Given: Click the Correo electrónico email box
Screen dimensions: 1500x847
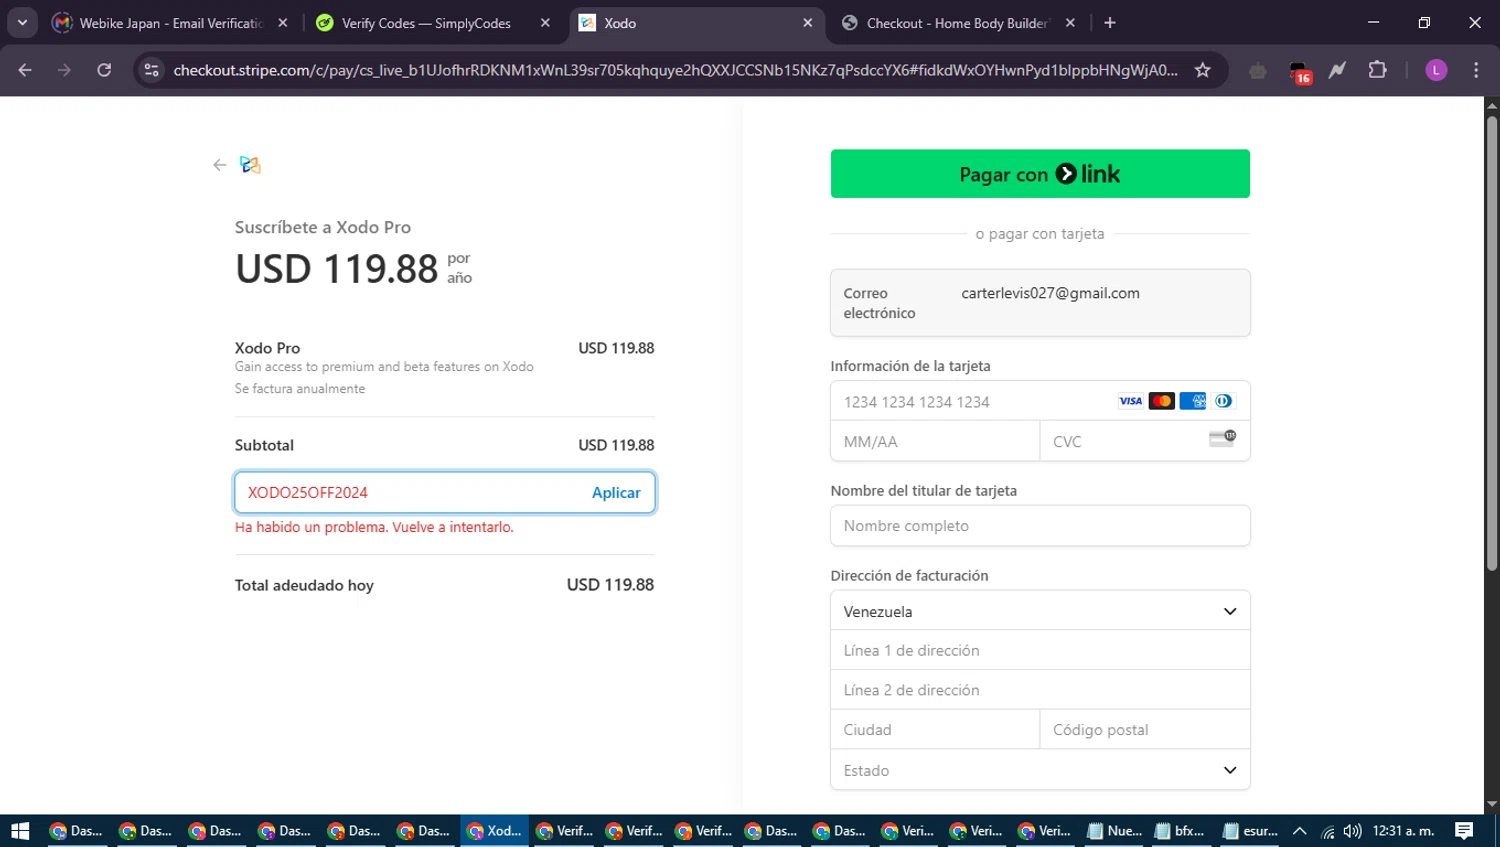Looking at the screenshot, I should pos(1040,303).
